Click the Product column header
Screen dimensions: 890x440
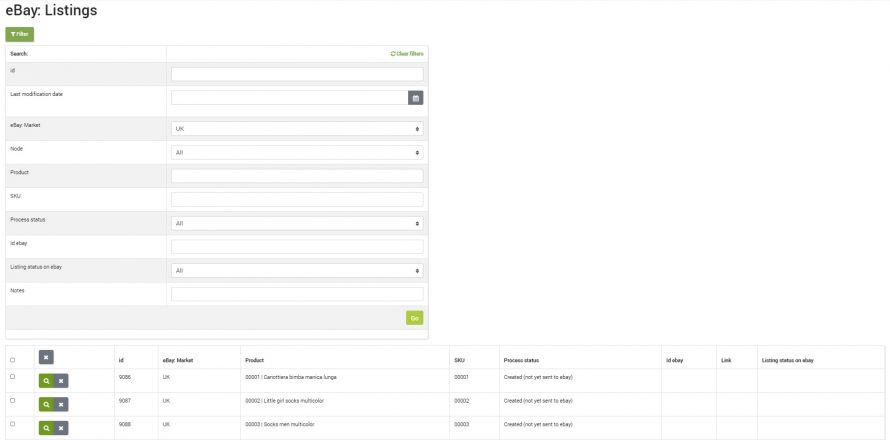pos(254,361)
